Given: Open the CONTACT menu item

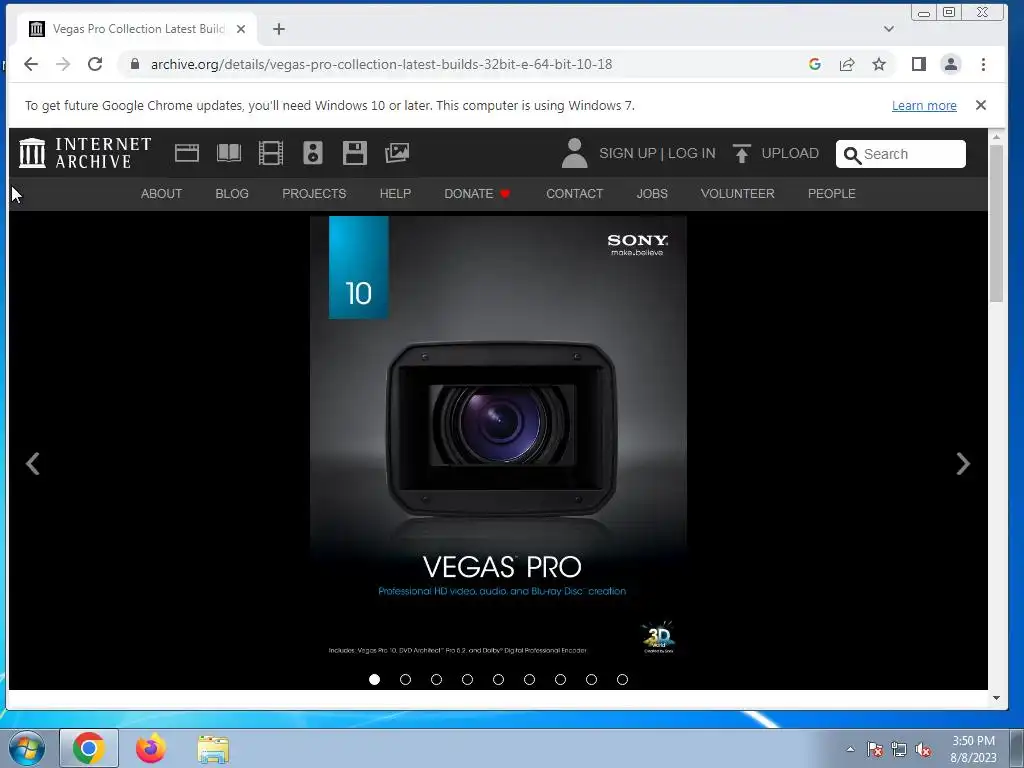Looking at the screenshot, I should [575, 193].
